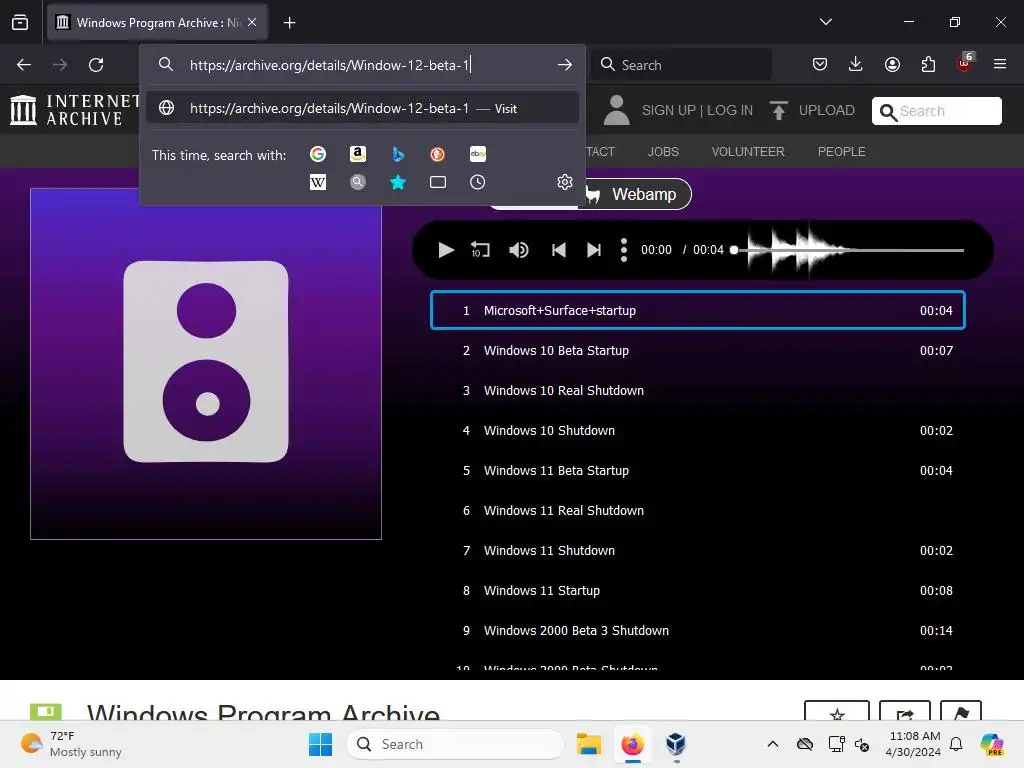Search browsing history clock icon

tap(478, 182)
